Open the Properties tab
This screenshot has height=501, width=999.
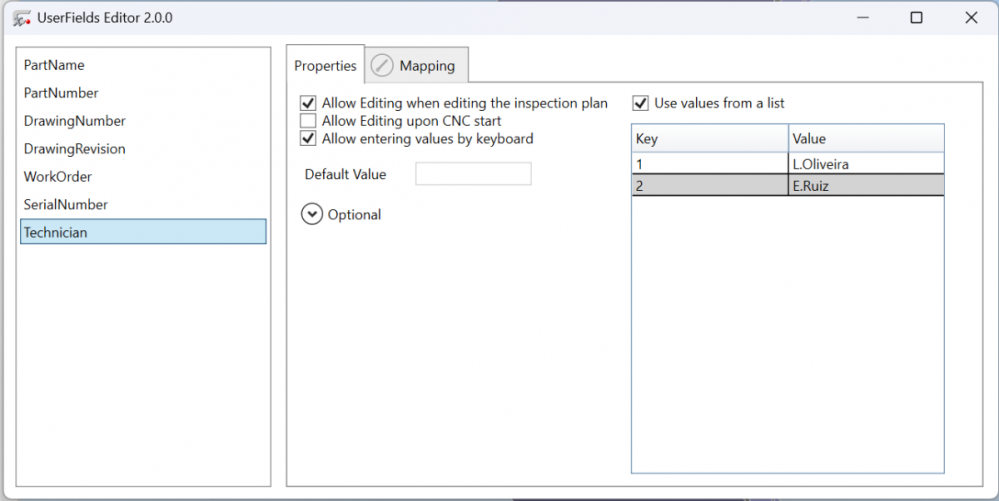325,65
